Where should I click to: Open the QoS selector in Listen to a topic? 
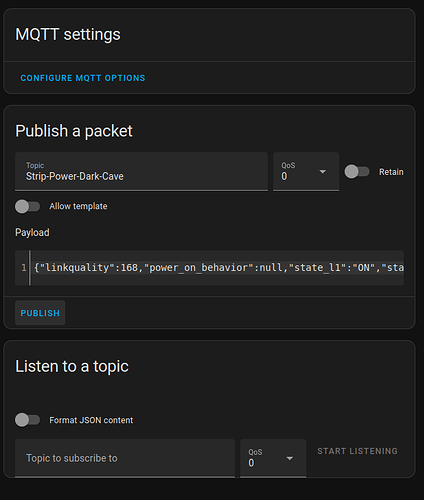[x=273, y=458]
